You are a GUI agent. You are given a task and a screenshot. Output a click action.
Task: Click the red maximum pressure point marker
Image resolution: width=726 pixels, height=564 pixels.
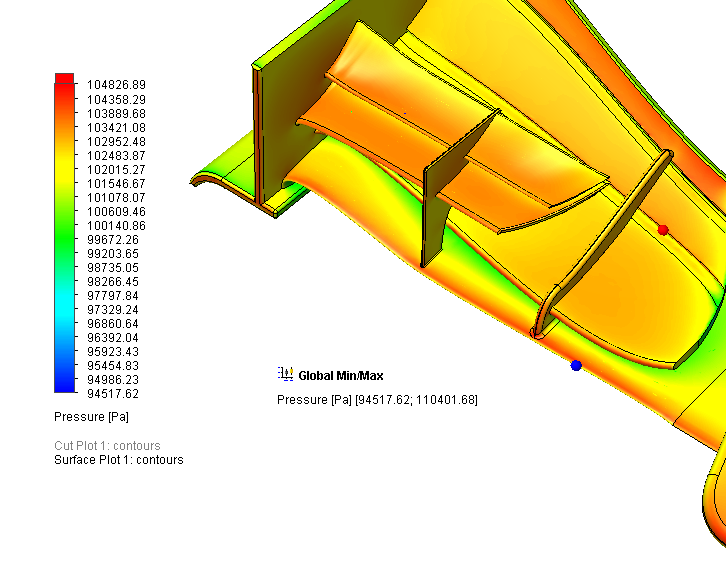[x=662, y=230]
